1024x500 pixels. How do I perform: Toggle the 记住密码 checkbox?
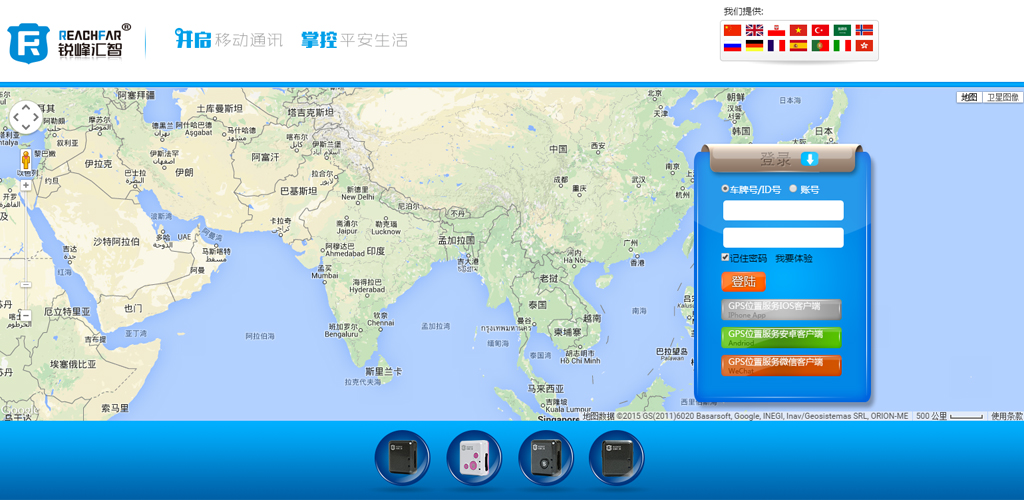tap(726, 257)
